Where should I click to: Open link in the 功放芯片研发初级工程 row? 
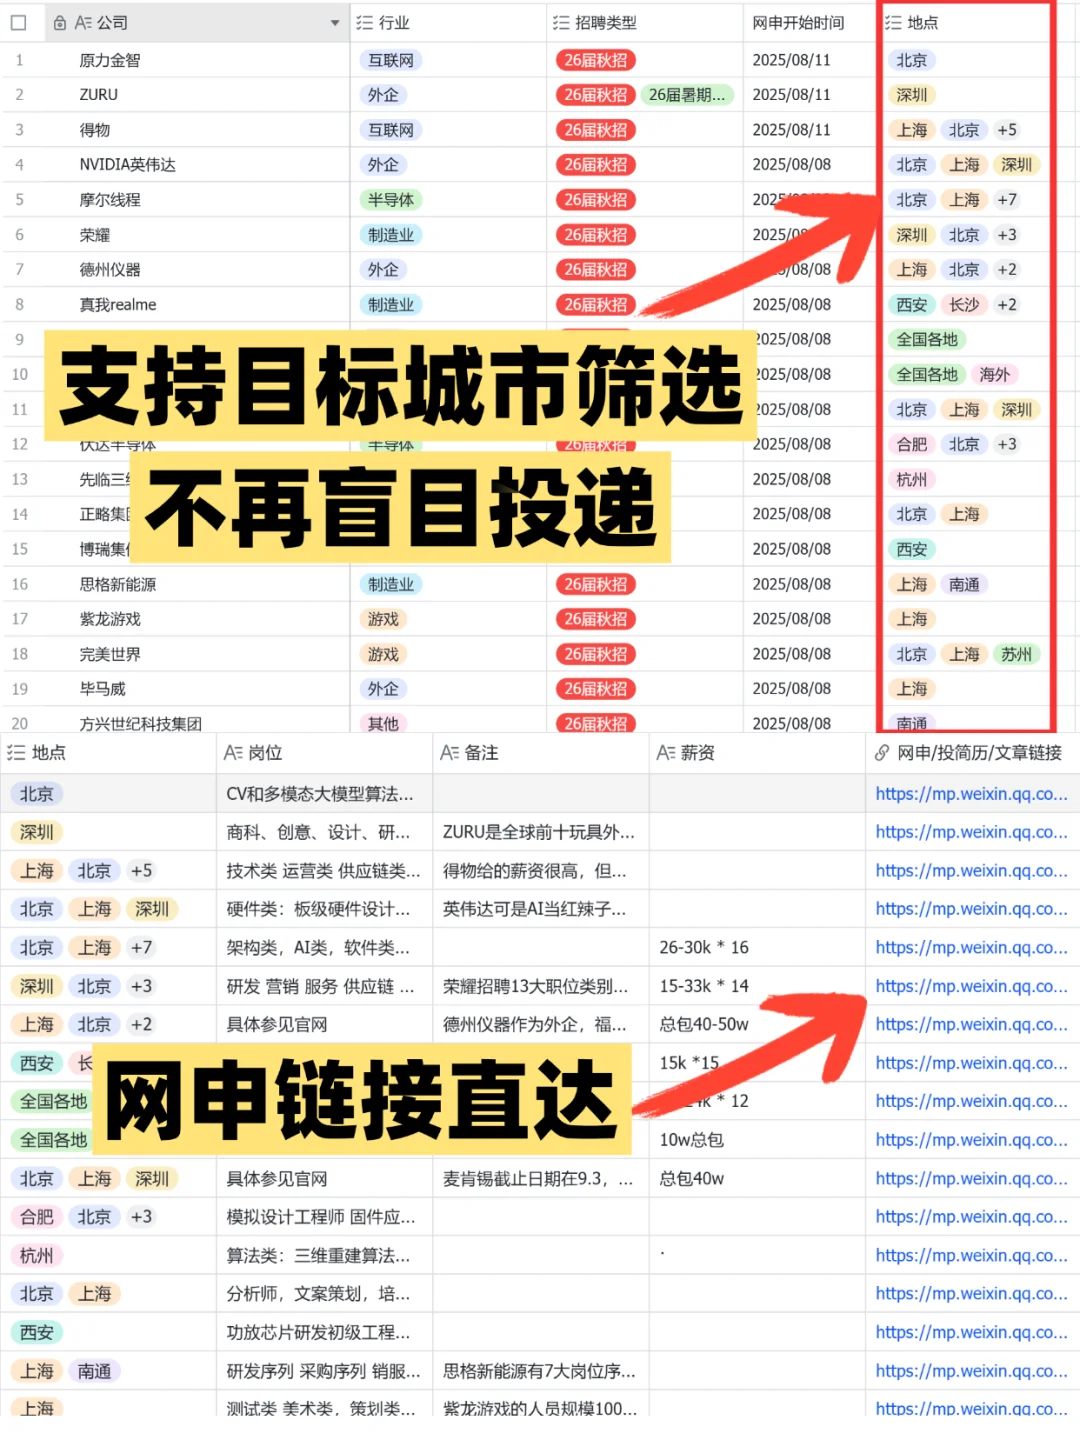click(x=972, y=1333)
